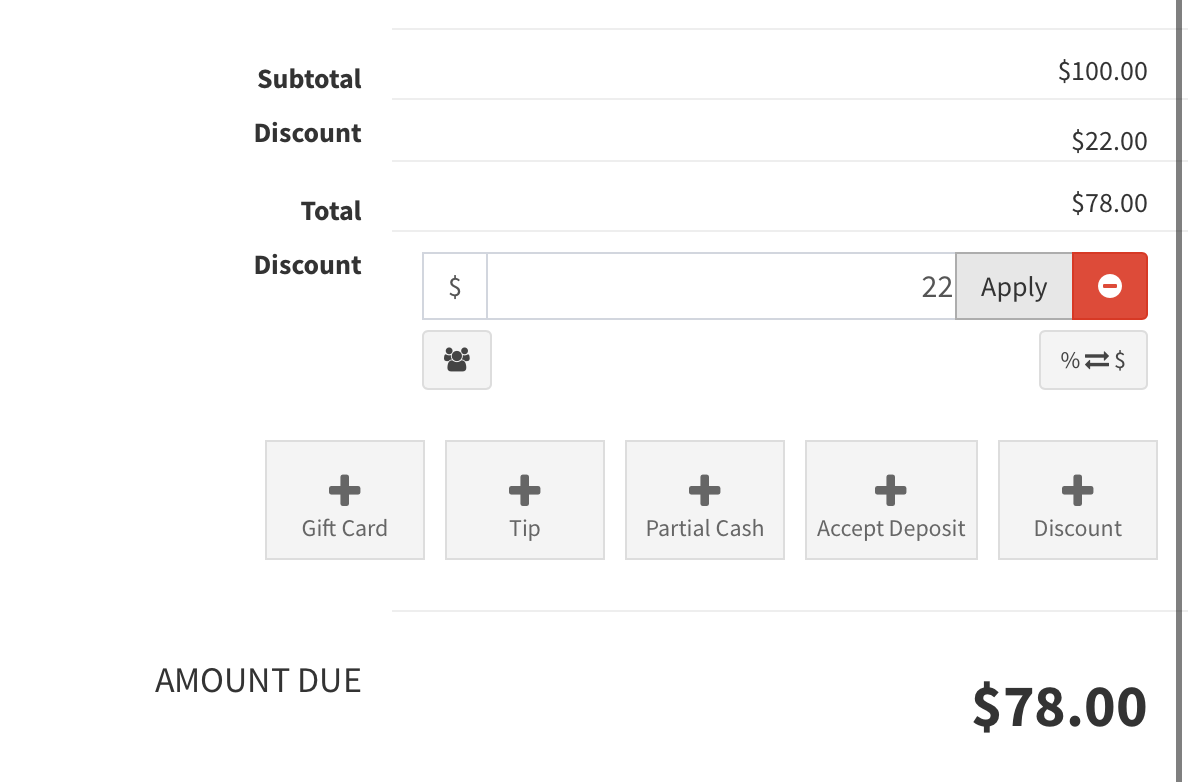Toggle discount type between percent and dollar
1188x782 pixels.
[1093, 360]
